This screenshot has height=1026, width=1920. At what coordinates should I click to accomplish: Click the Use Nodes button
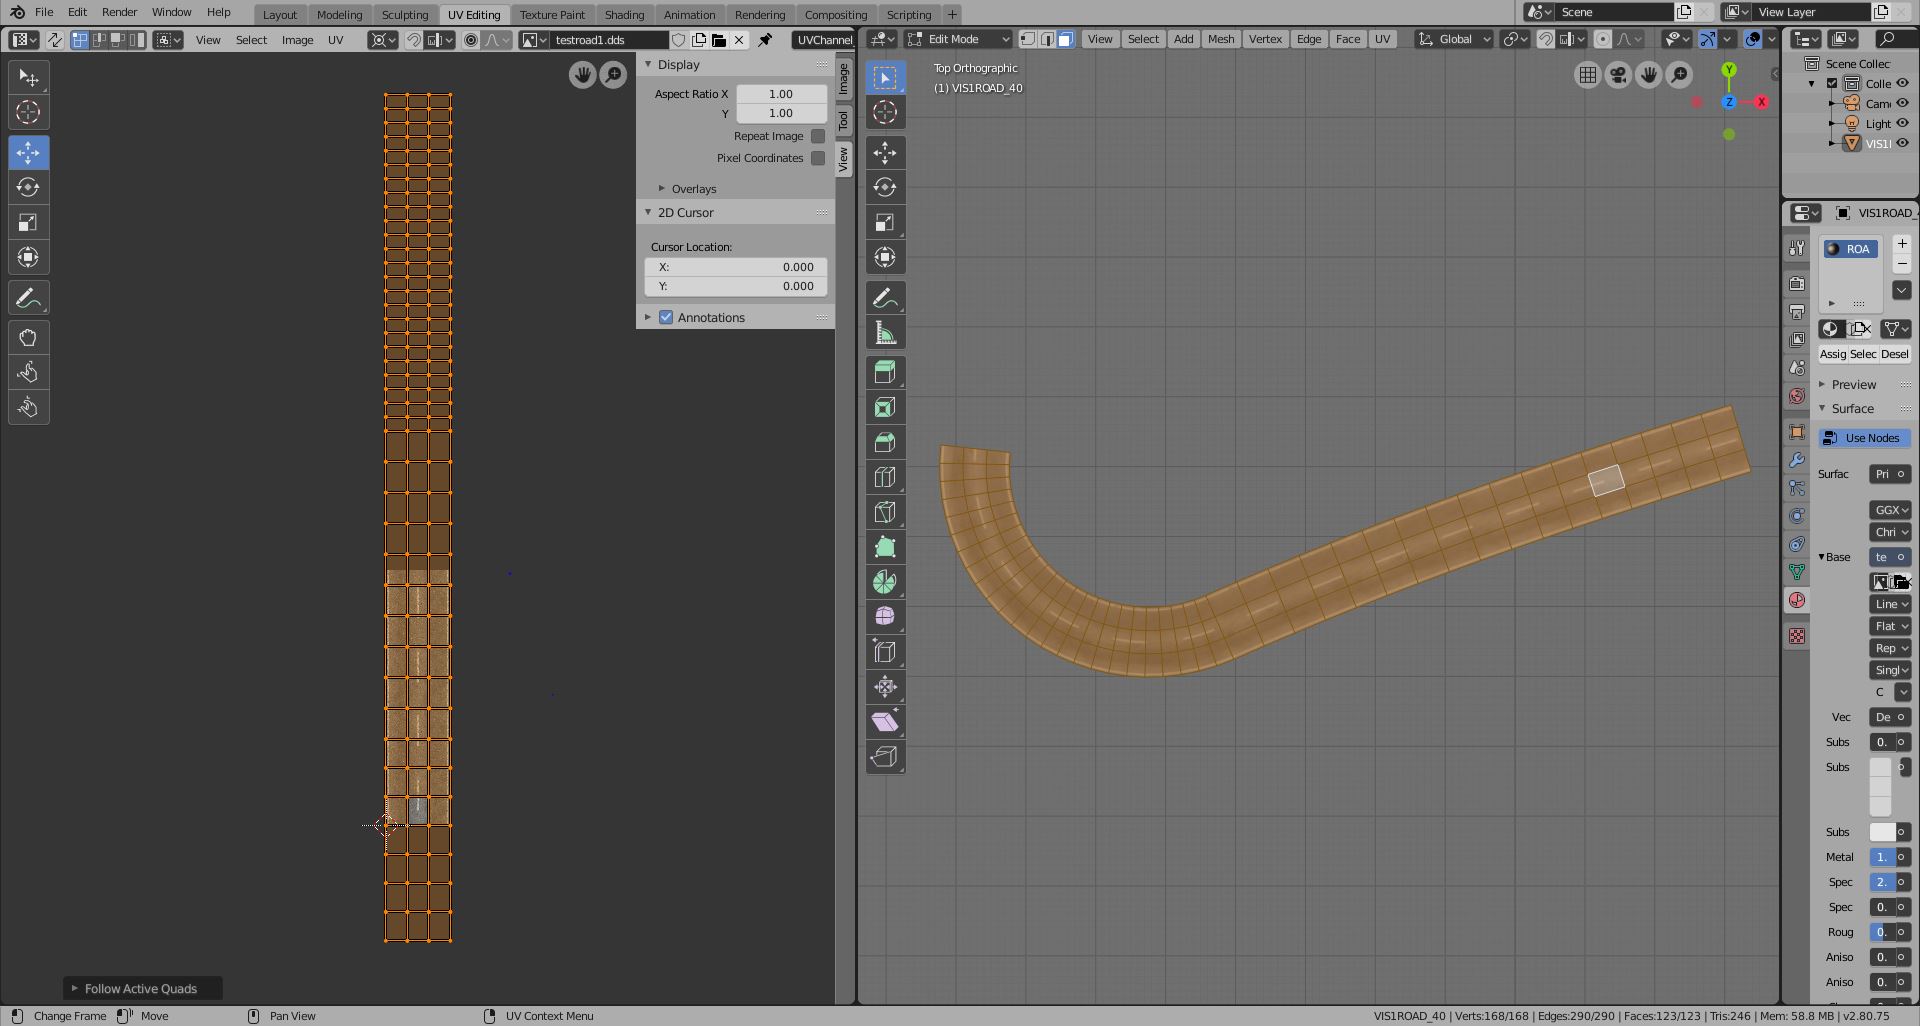click(x=1865, y=438)
